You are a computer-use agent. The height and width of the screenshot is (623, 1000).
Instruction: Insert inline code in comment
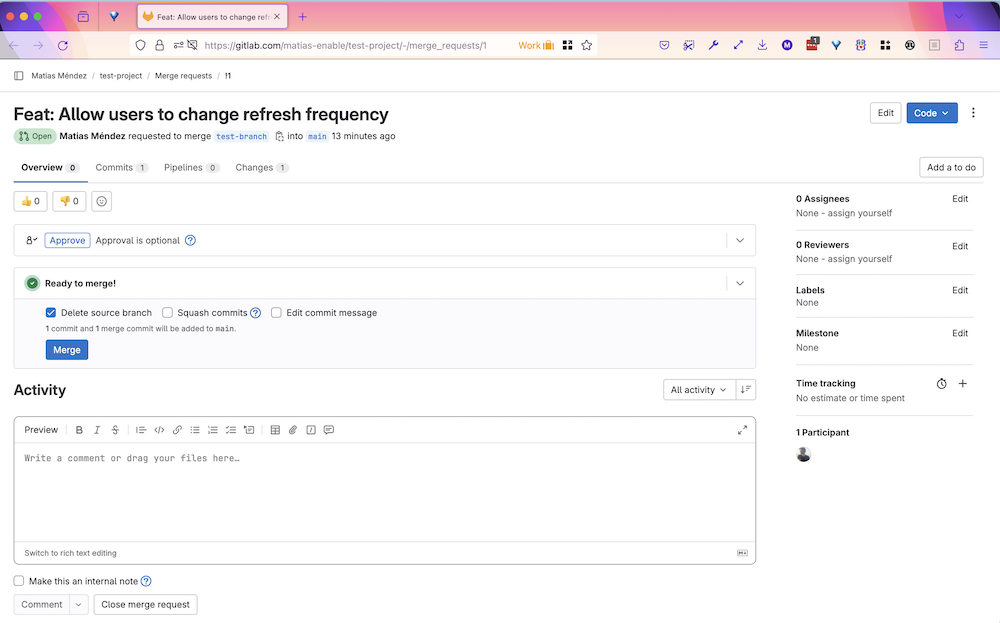click(x=159, y=430)
